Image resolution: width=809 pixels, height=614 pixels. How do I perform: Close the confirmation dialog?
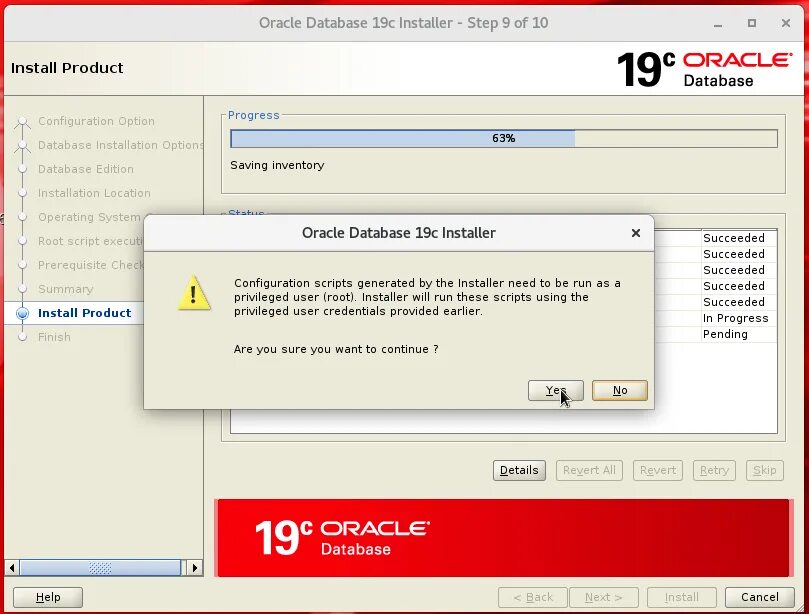pos(635,233)
